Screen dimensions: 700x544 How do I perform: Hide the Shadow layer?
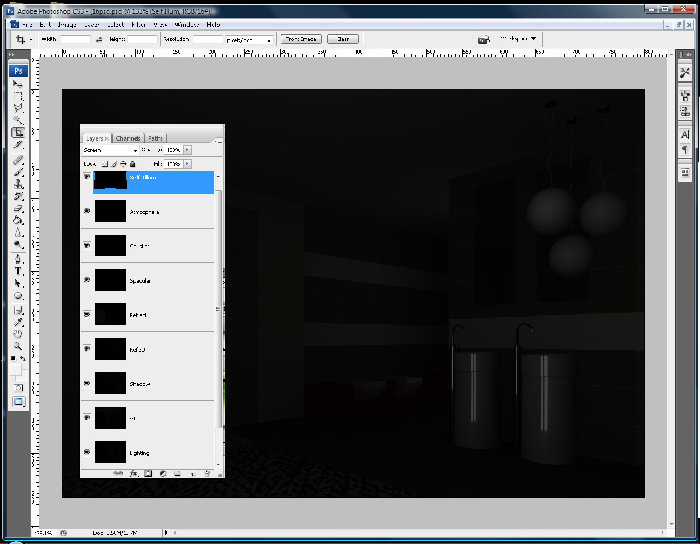(x=87, y=383)
